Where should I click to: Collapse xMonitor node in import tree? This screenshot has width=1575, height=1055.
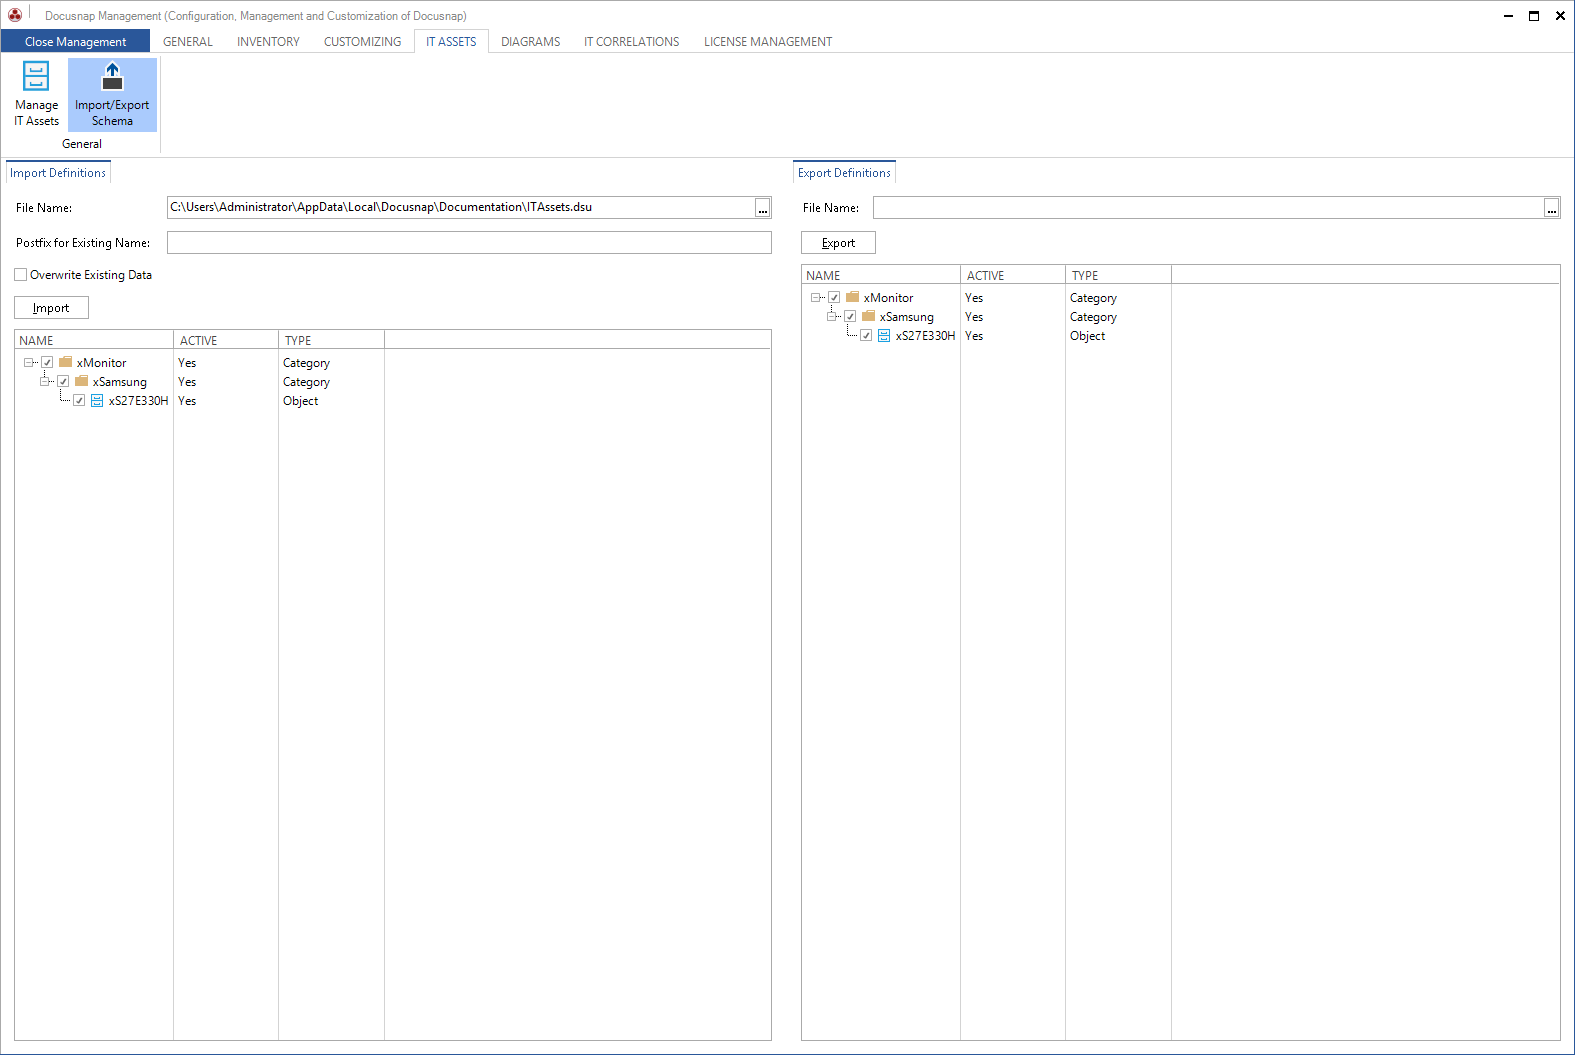tap(29, 362)
